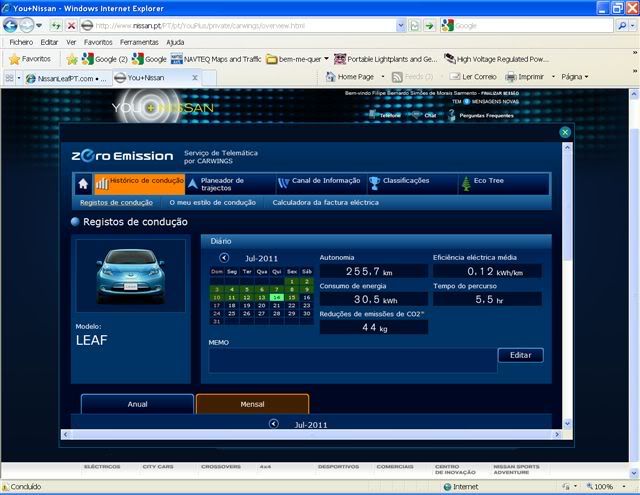Click the Telefone contact icon
Viewport: 640px width, 495px height.
click(x=372, y=114)
